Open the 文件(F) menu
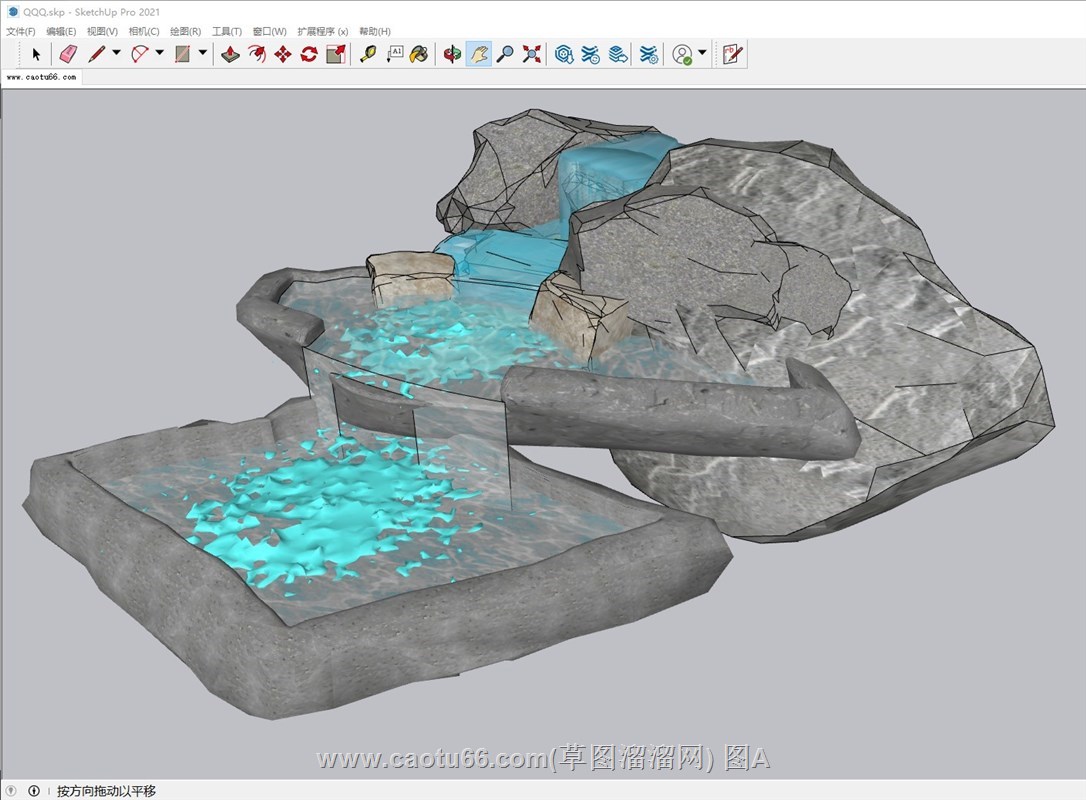1086x800 pixels. 21,32
